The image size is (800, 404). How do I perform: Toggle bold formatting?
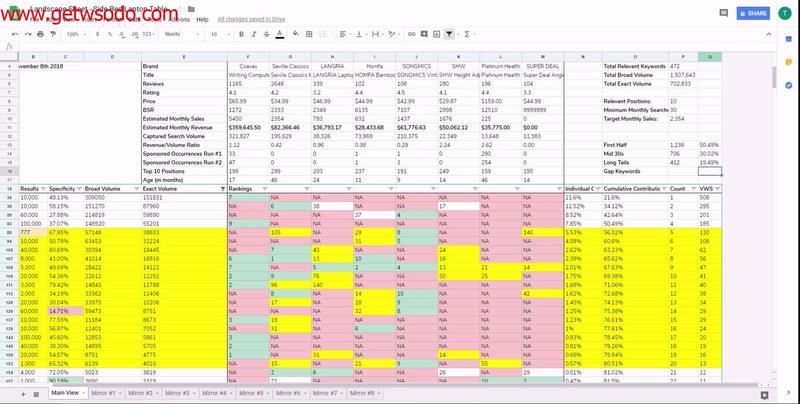click(241, 34)
